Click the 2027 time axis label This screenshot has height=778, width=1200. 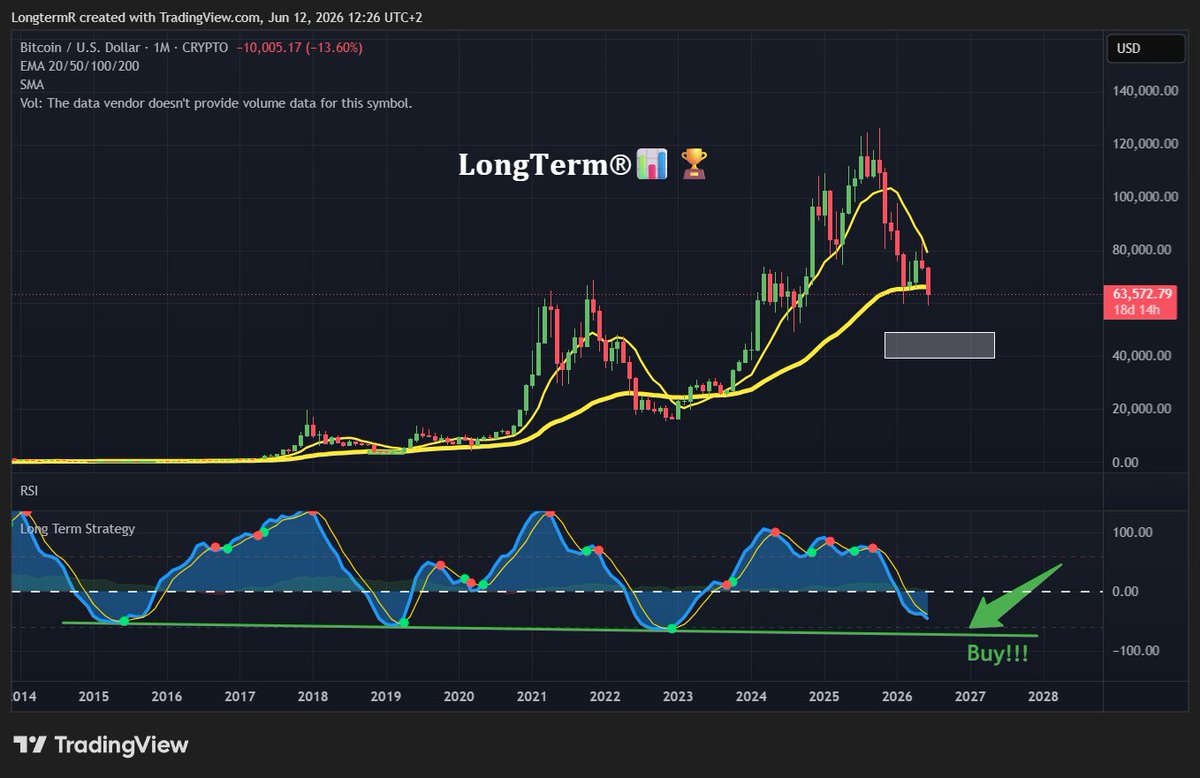coord(970,696)
